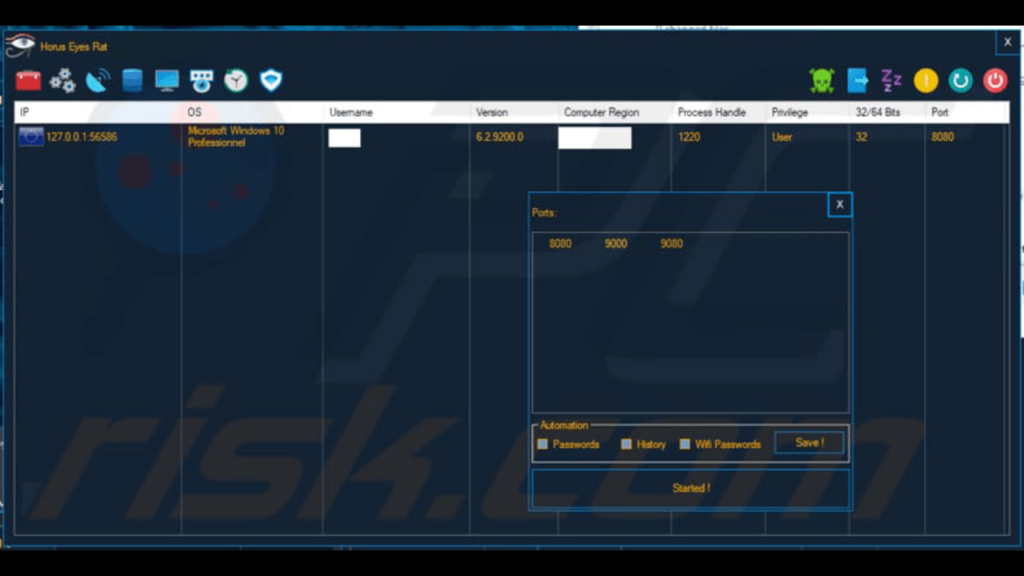The image size is (1024, 576).
Task: Click the Started ! button
Action: tap(691, 488)
